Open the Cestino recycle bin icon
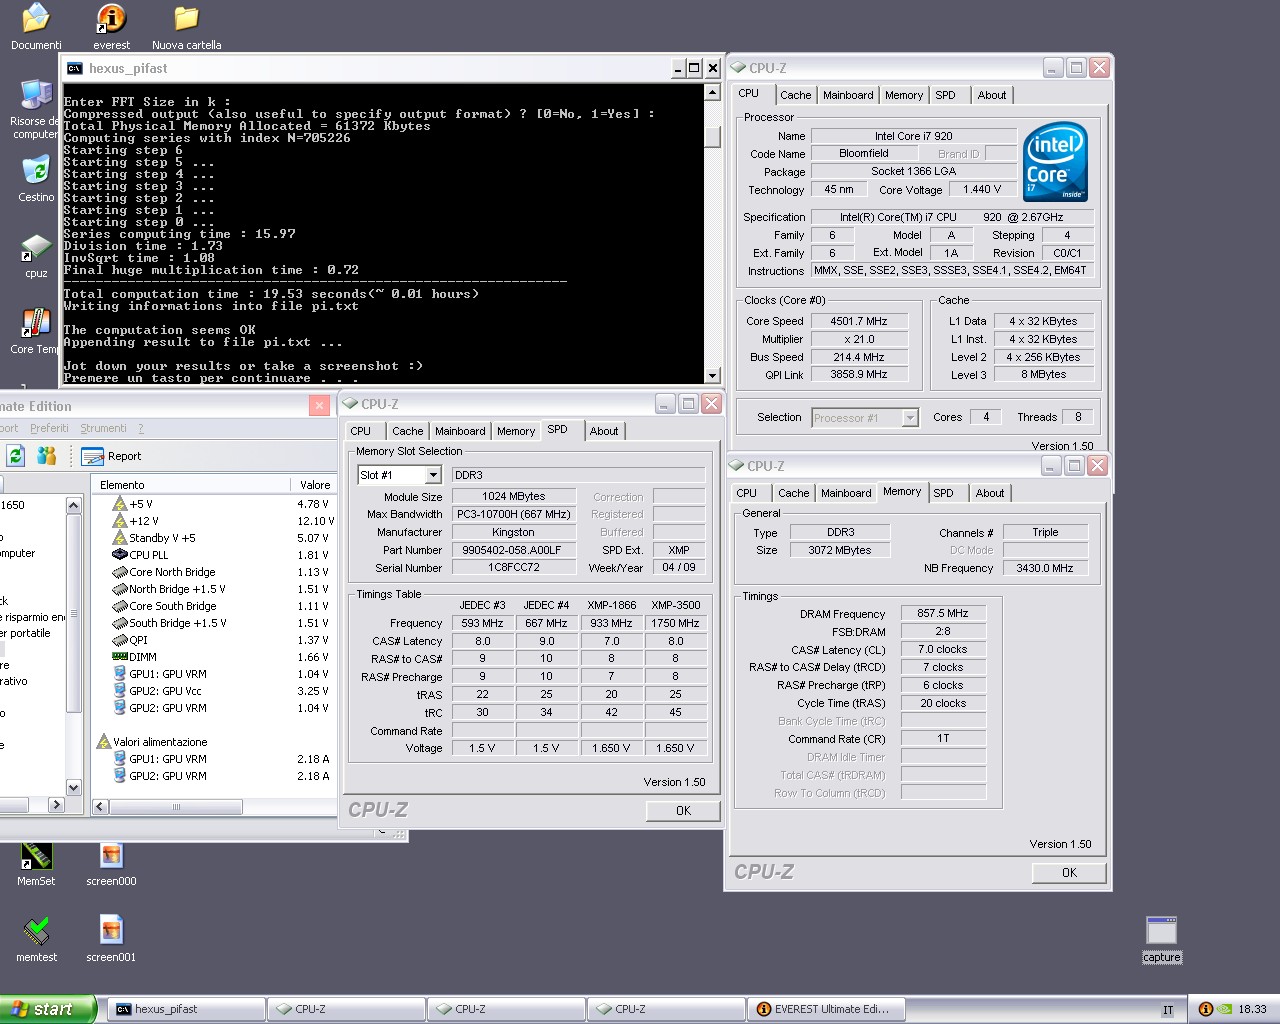The width and height of the screenshot is (1280, 1024). [36, 178]
